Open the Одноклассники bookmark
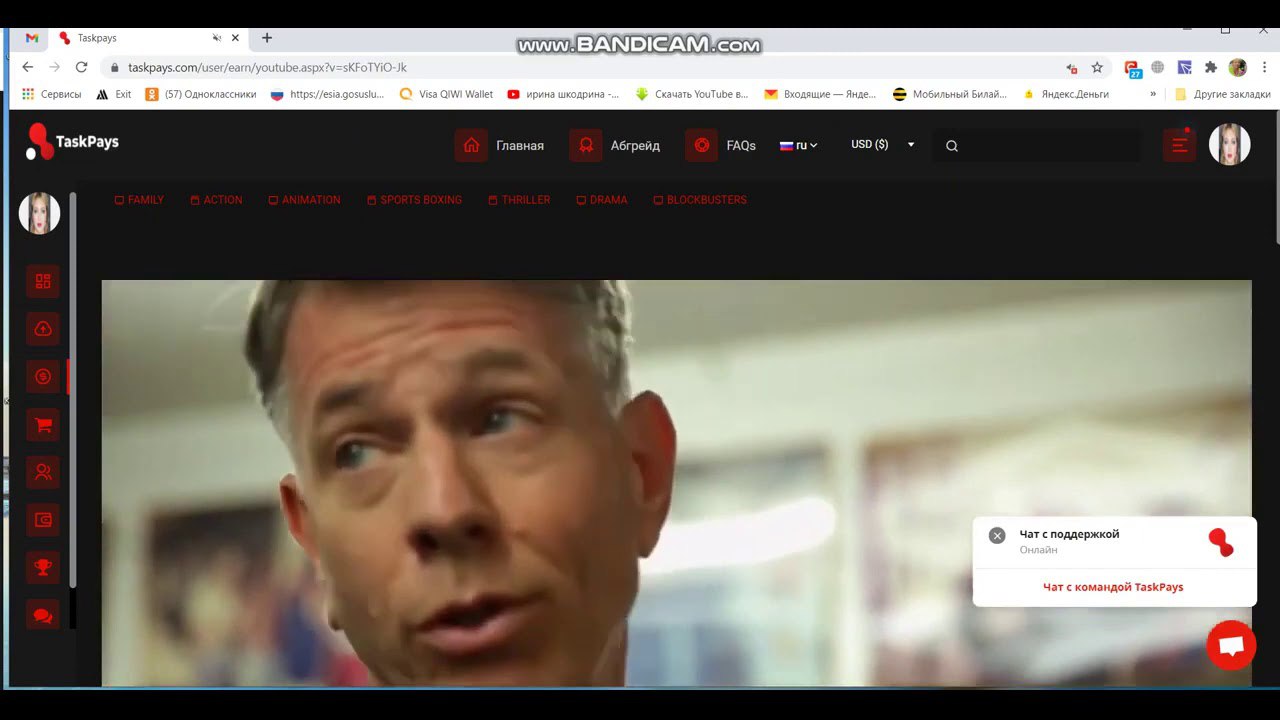1280x720 pixels. pos(201,94)
